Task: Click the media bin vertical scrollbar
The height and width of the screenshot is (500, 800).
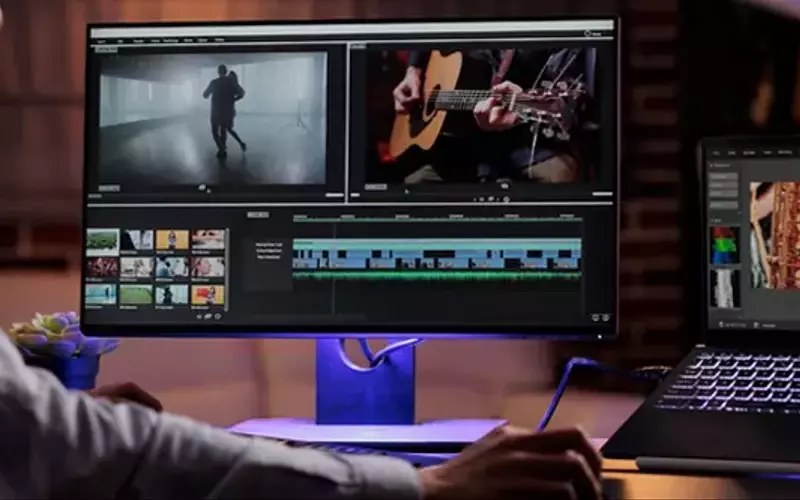Action: pos(227,269)
